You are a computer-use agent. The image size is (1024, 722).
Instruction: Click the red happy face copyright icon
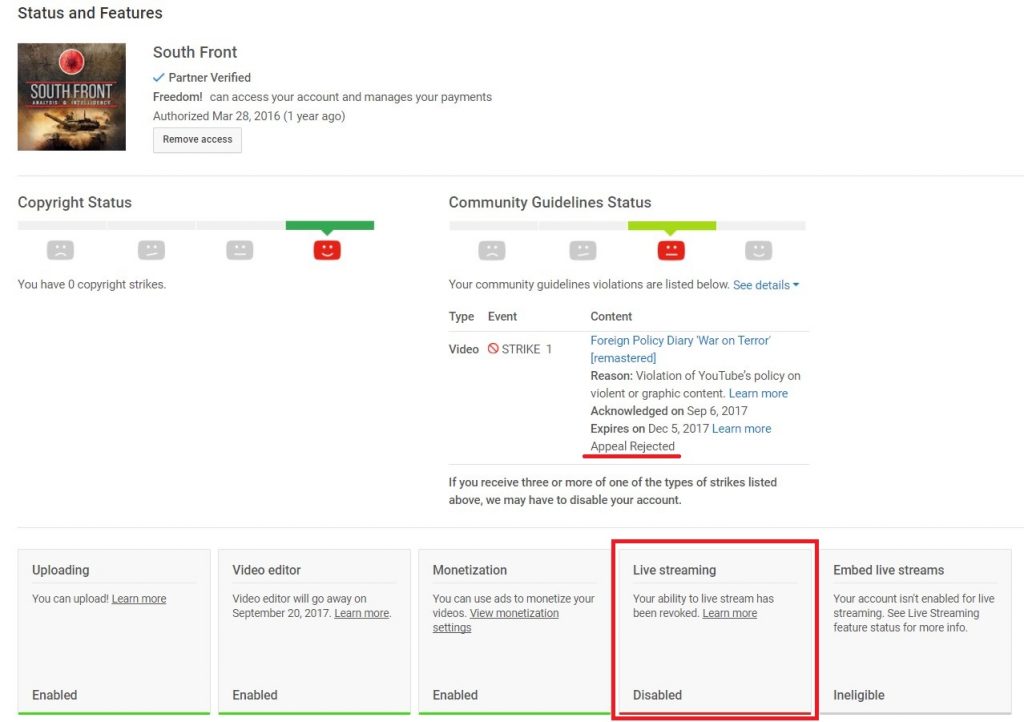tap(327, 250)
